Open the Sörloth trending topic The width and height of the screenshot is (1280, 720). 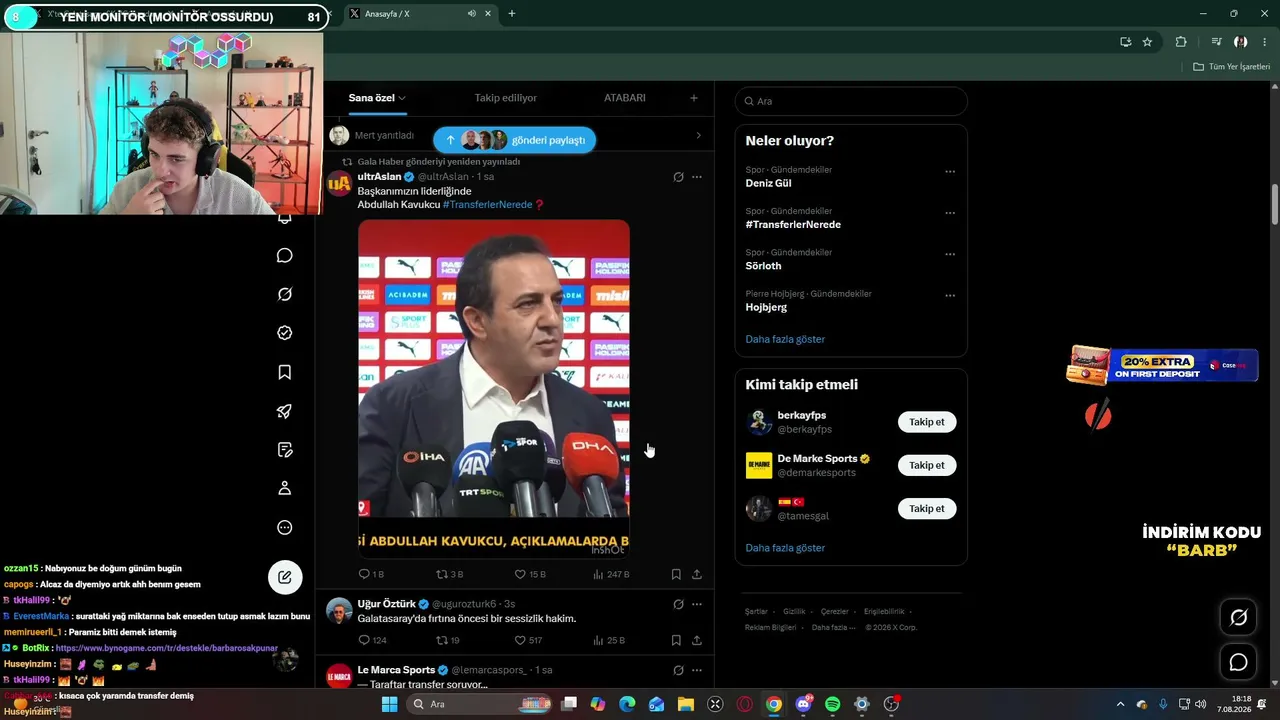763,266
